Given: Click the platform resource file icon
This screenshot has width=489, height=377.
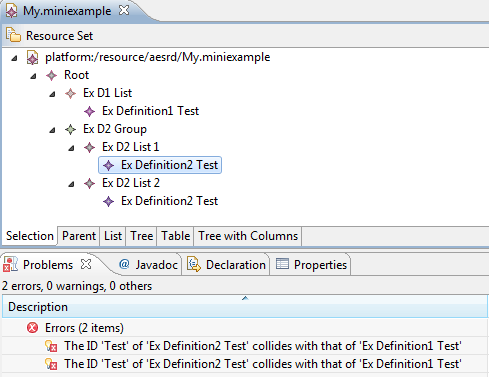Looking at the screenshot, I should (x=32, y=57).
